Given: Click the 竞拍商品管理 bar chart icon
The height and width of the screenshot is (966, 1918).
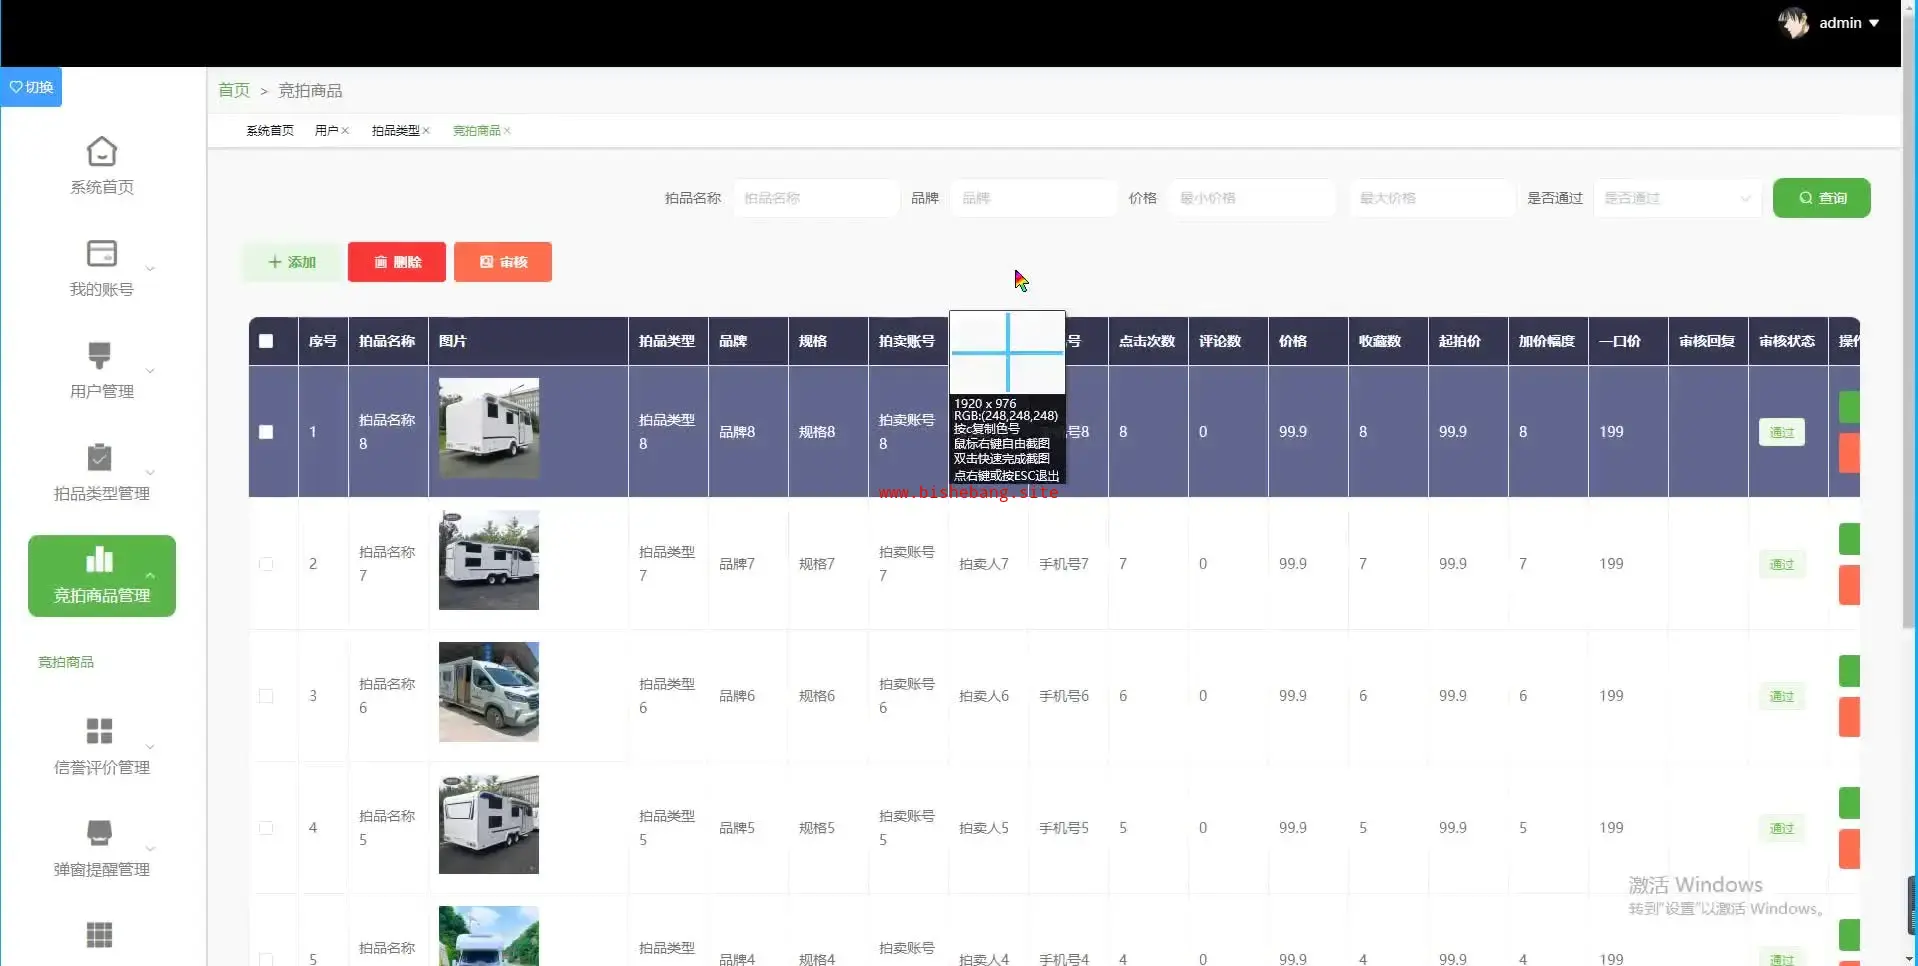Looking at the screenshot, I should coord(100,559).
